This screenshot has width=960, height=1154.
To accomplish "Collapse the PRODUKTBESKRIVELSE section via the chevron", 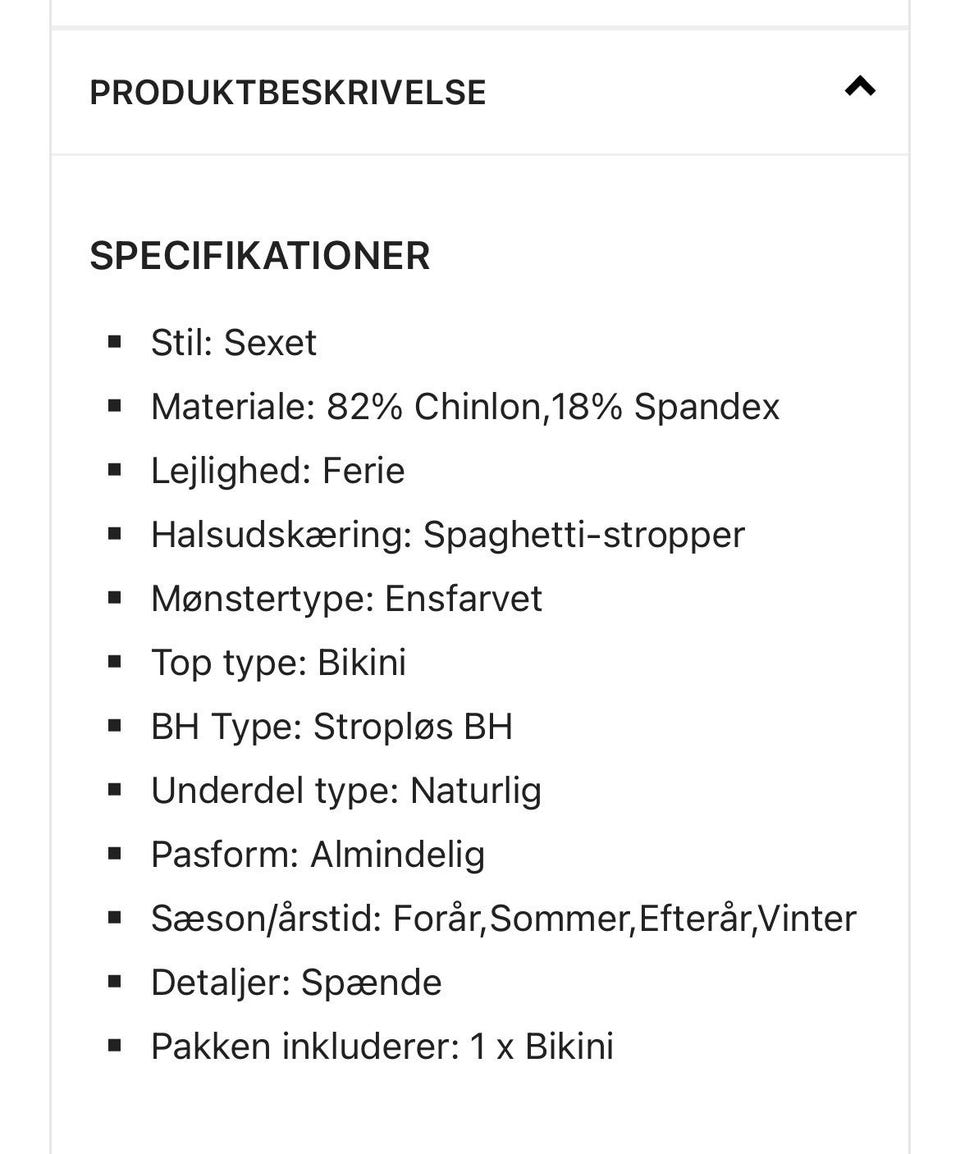I will tap(859, 87).
